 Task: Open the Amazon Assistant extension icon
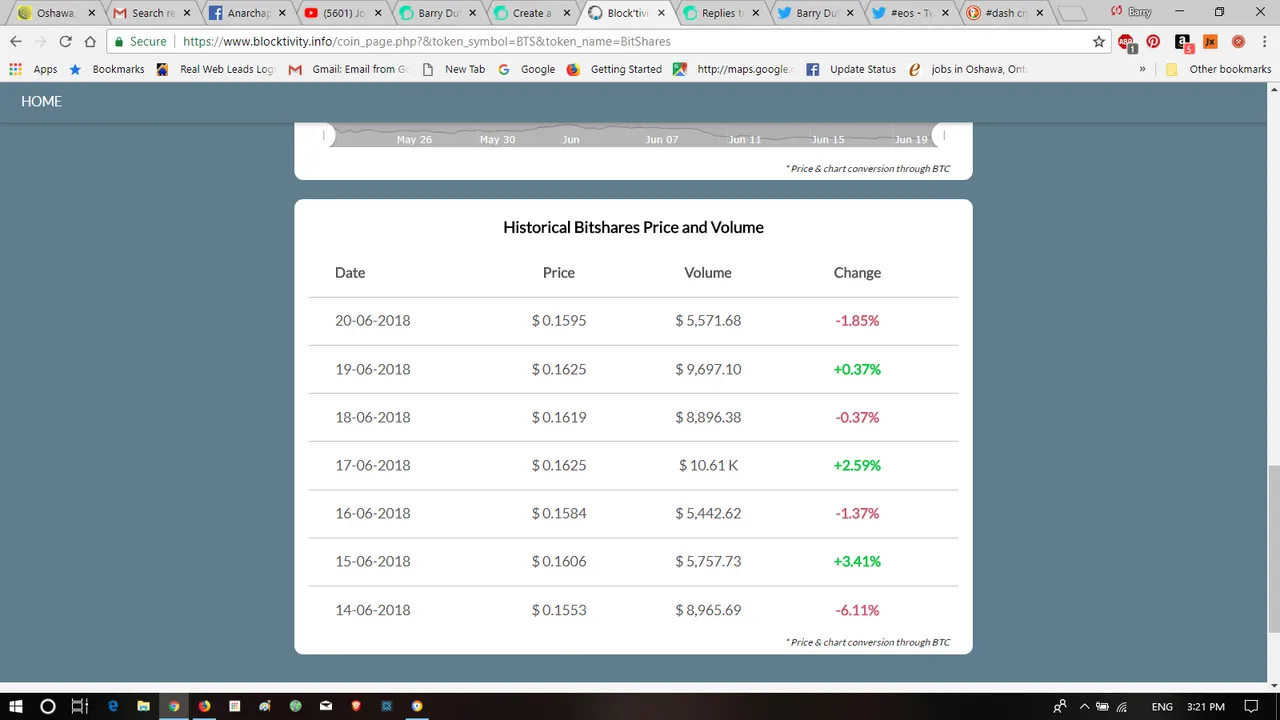point(1183,42)
